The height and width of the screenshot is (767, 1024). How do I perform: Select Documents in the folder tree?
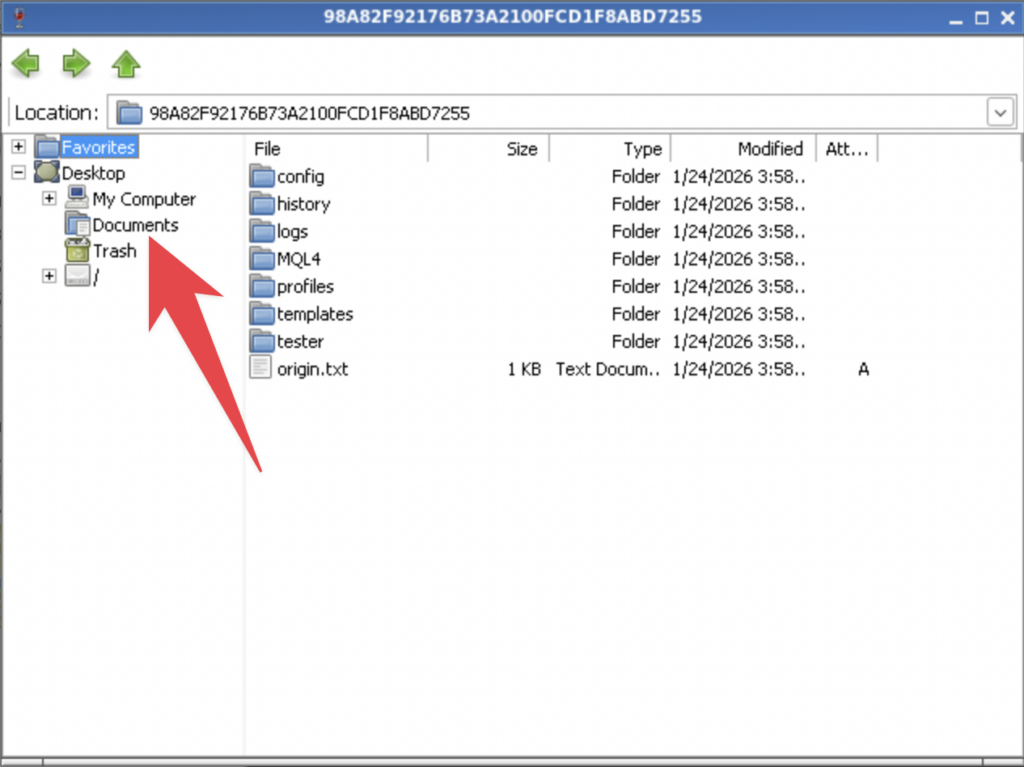click(135, 225)
